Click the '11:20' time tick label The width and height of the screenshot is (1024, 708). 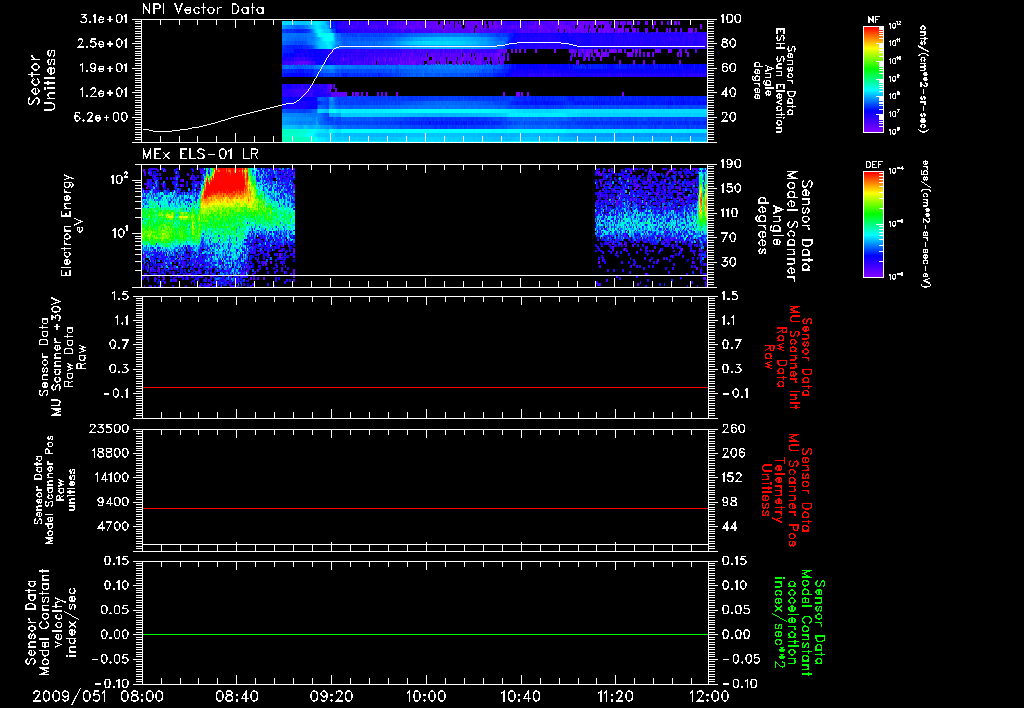pos(615,696)
